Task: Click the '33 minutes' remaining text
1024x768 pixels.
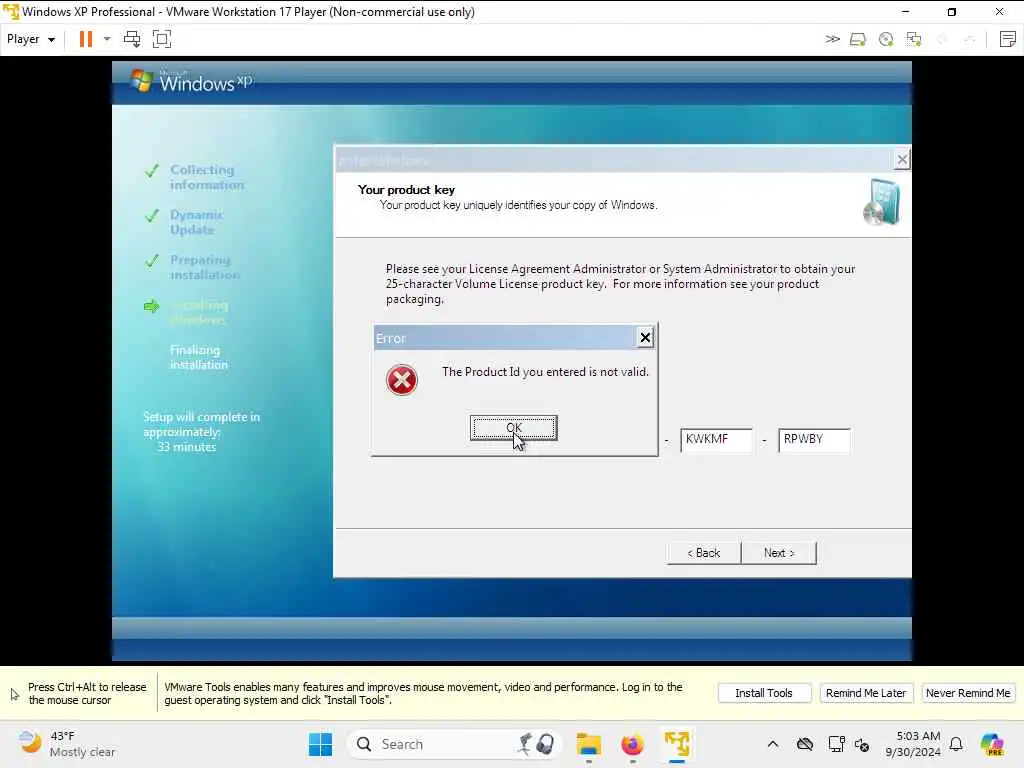Action: (x=187, y=447)
